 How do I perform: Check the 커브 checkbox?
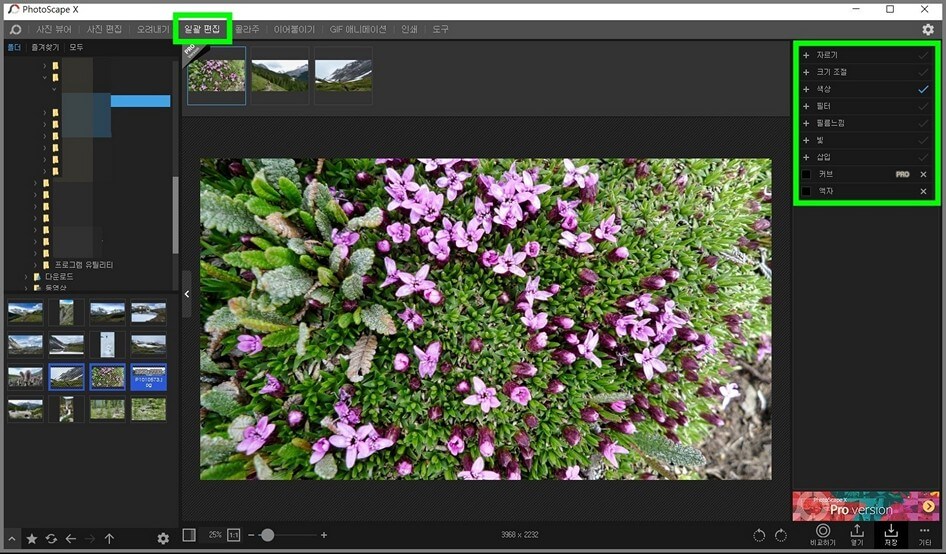pyautogui.click(x=806, y=174)
